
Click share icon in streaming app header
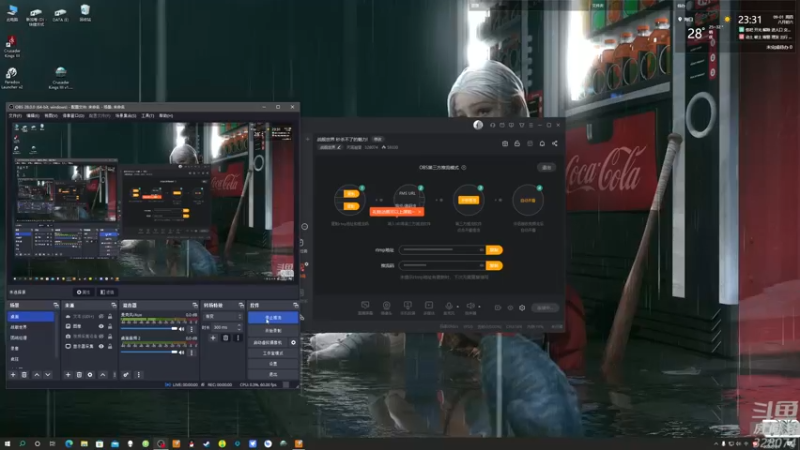[x=555, y=143]
